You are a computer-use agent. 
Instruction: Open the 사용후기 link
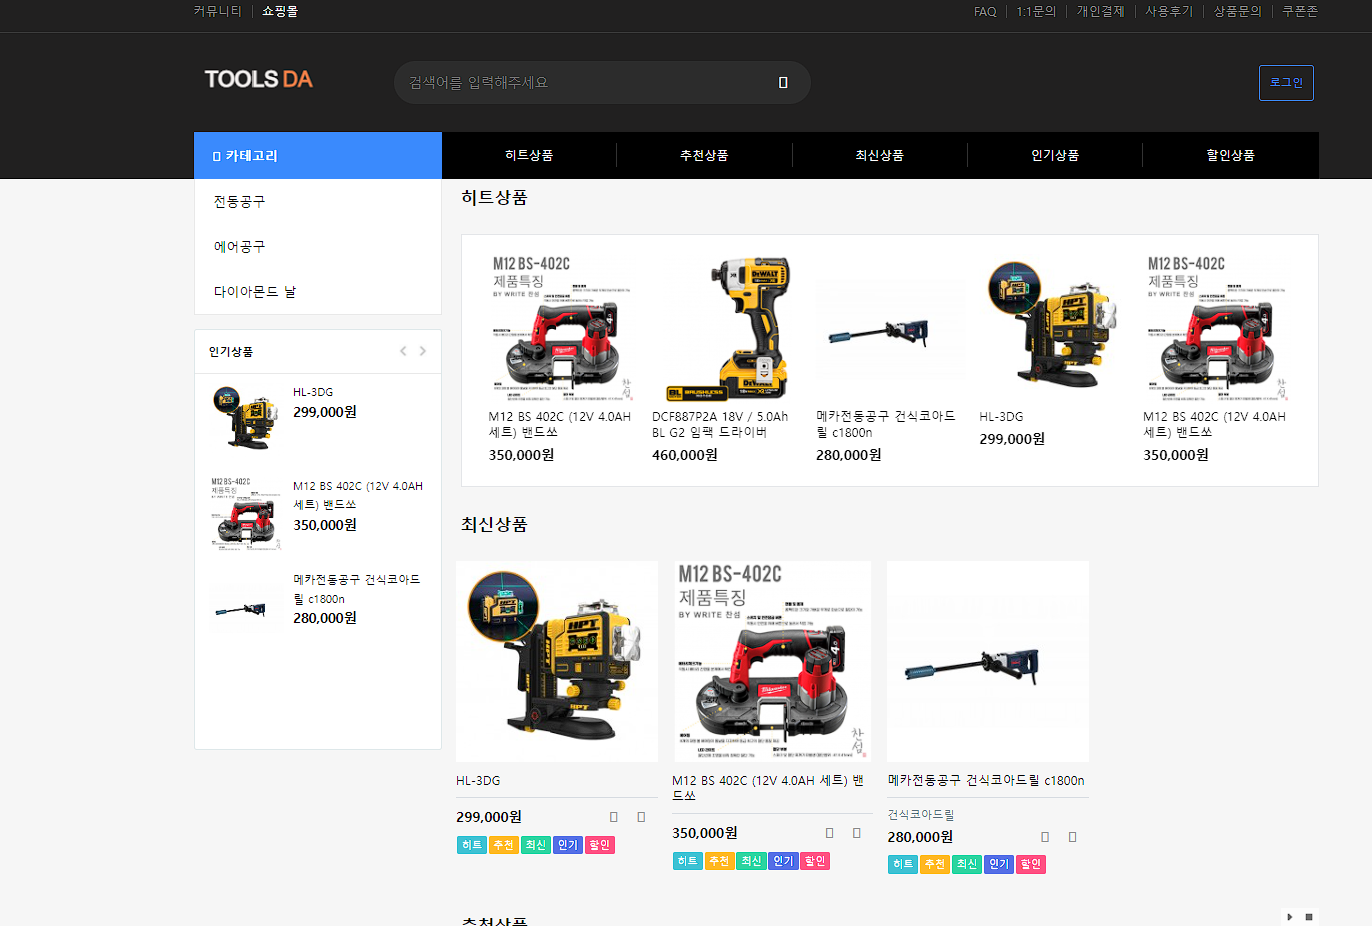point(1169,11)
